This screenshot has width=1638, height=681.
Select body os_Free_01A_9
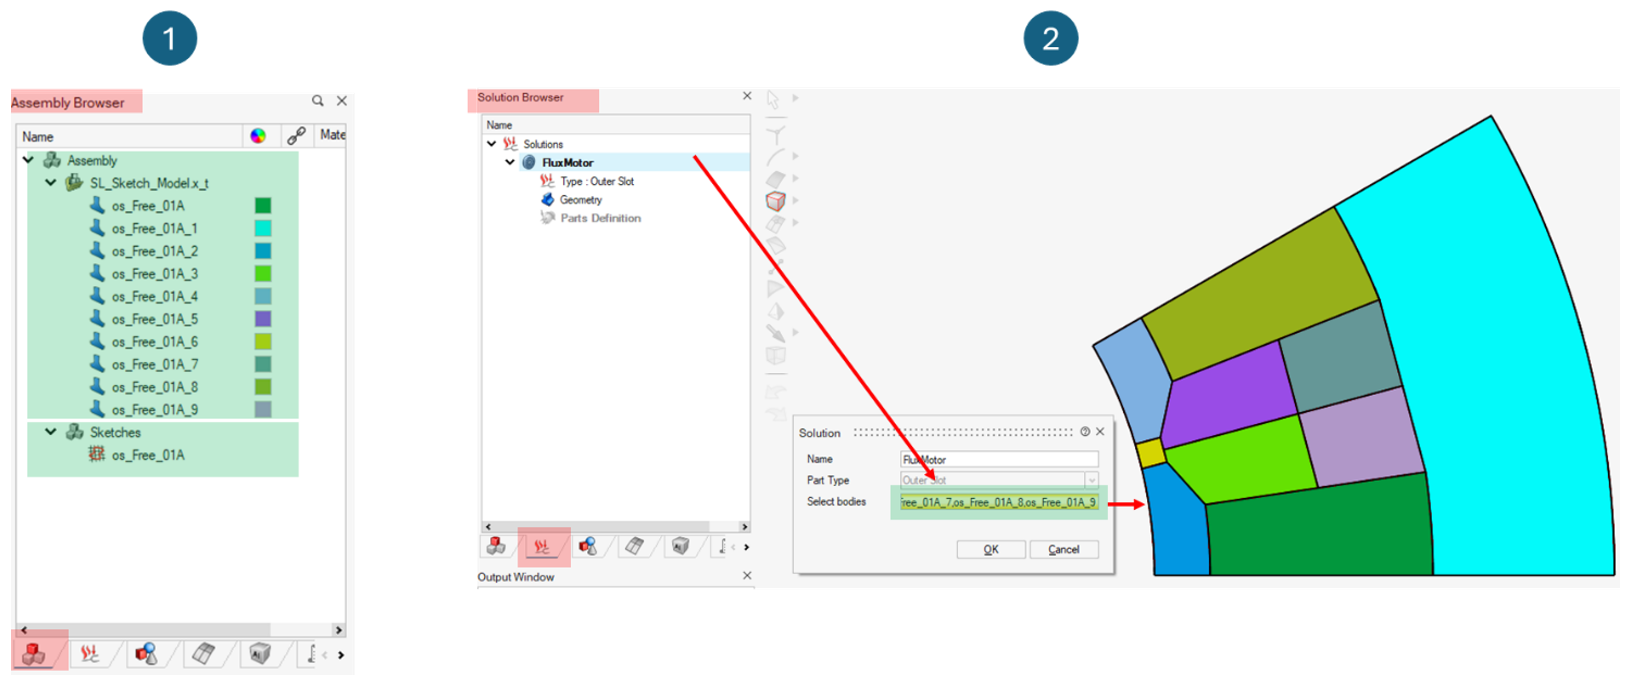point(154,410)
